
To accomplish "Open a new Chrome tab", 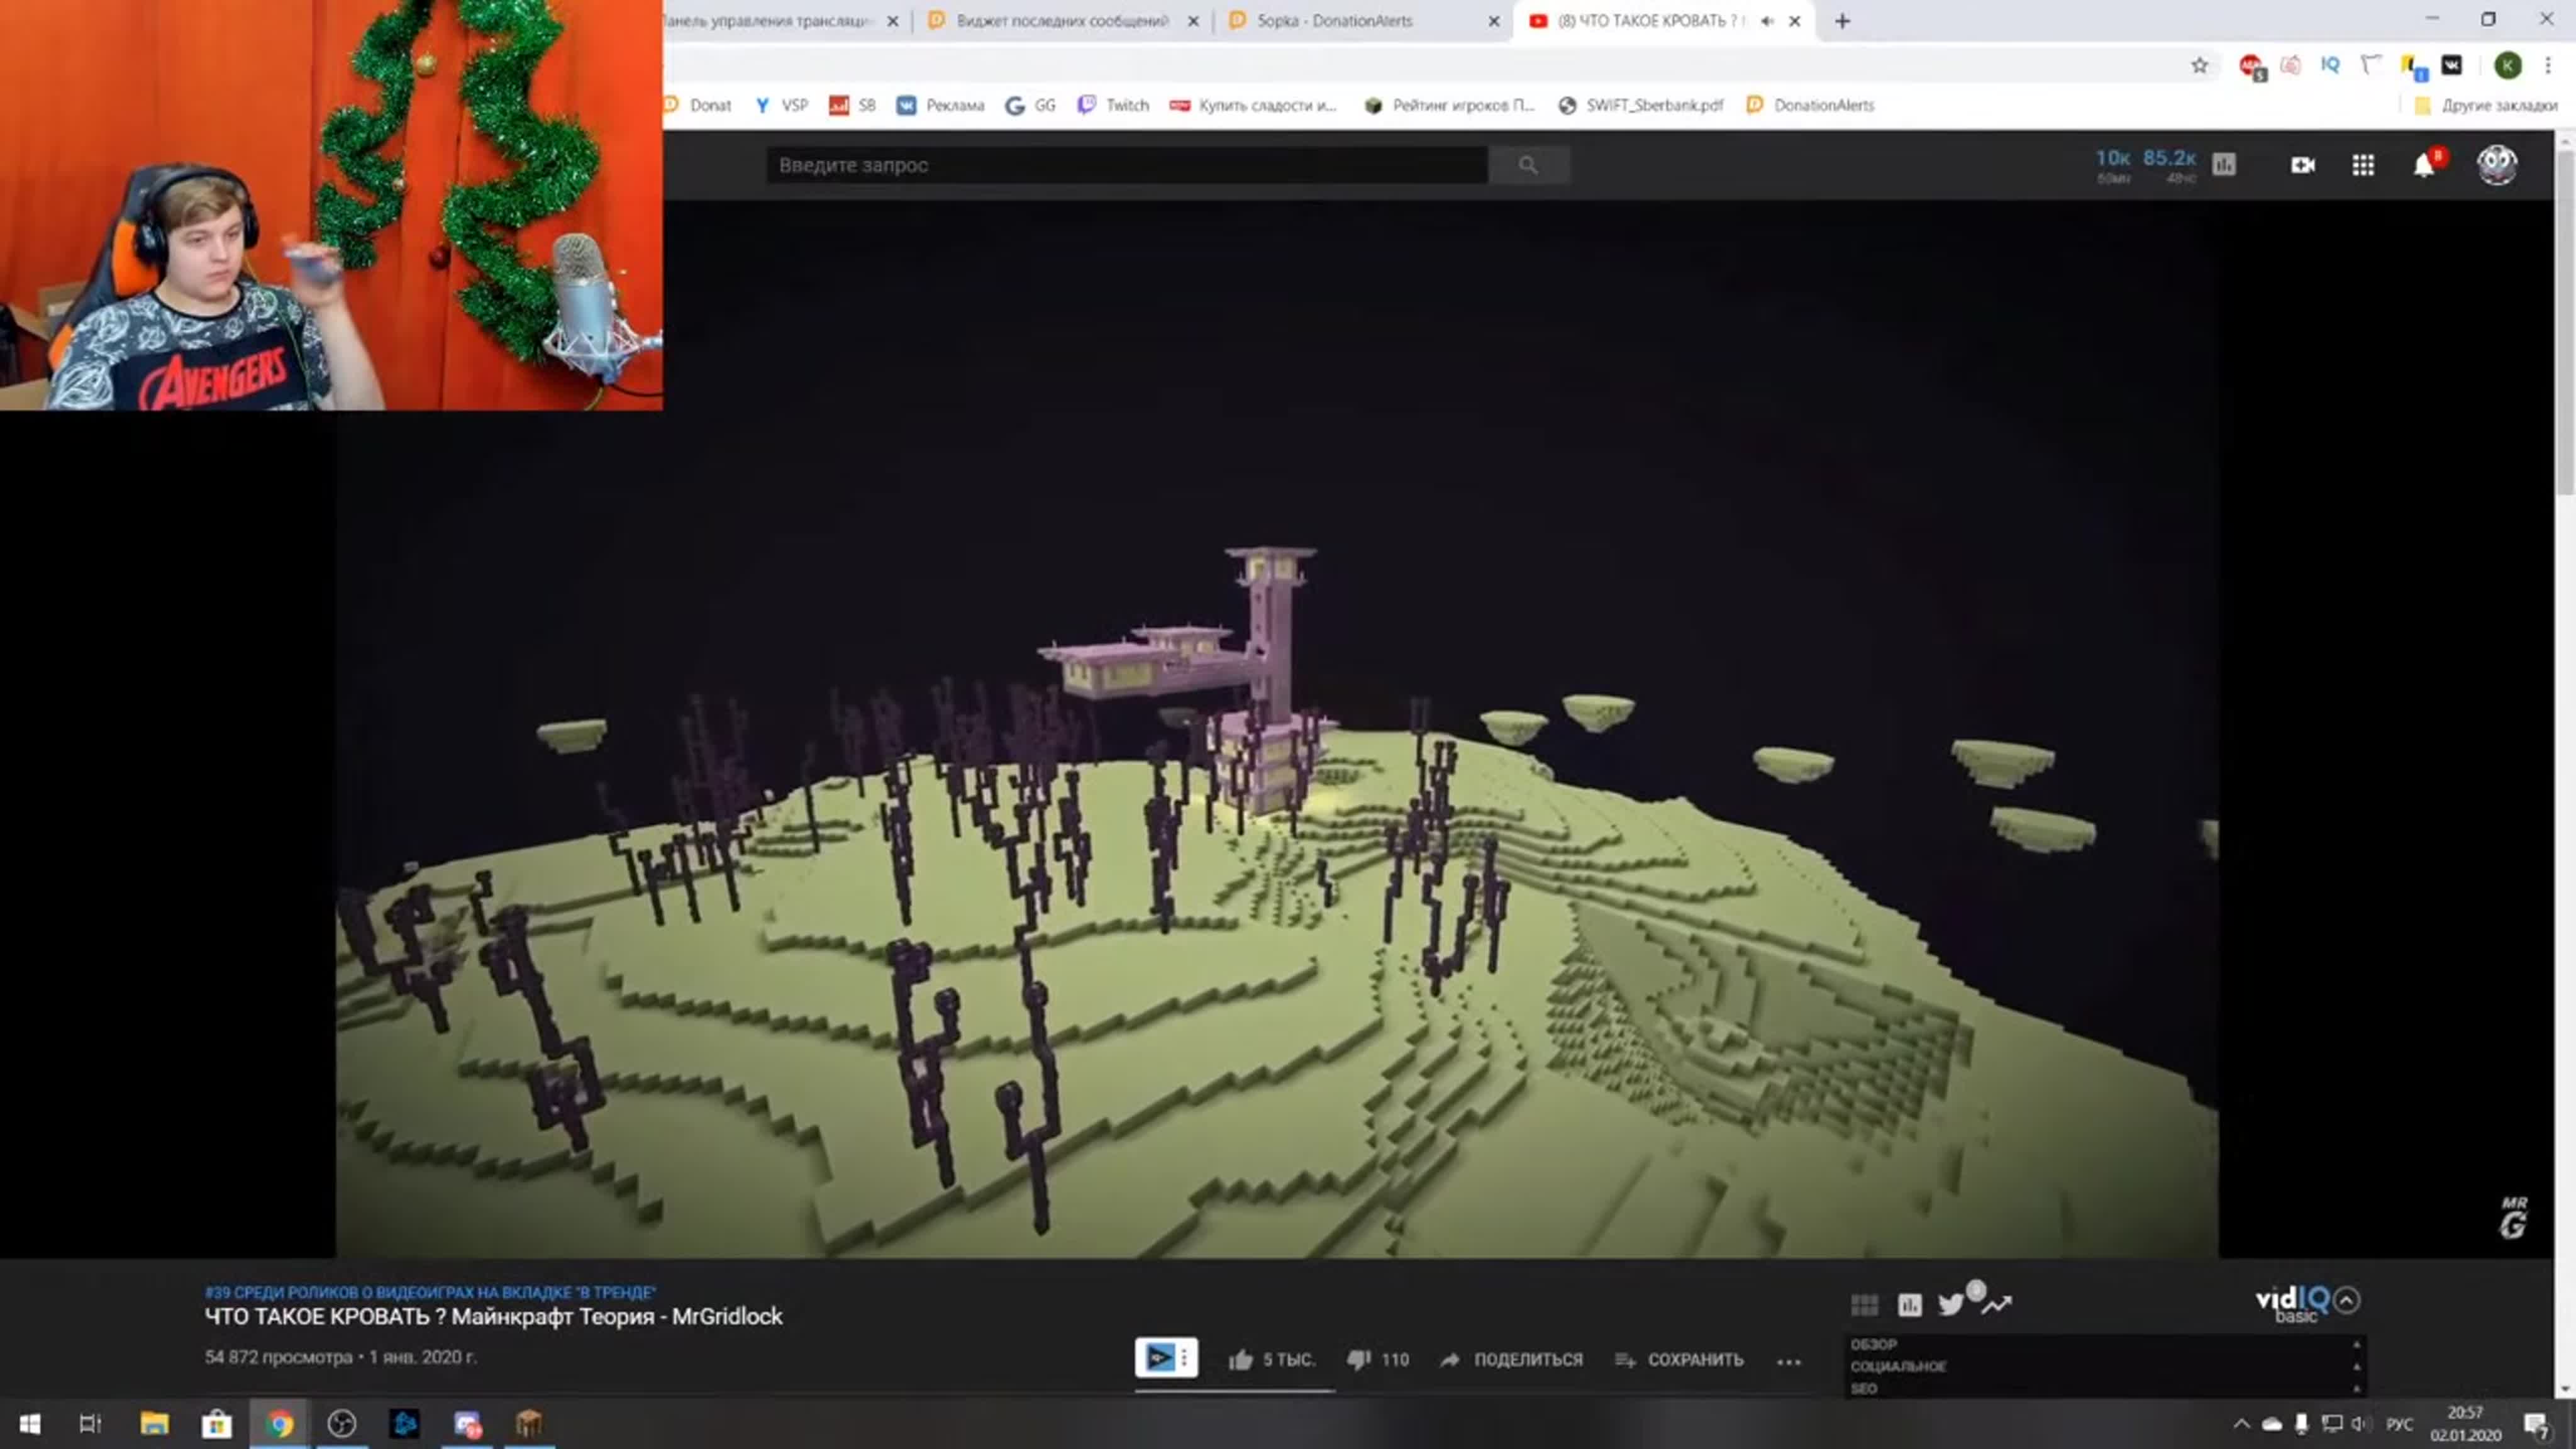I will click(1842, 21).
